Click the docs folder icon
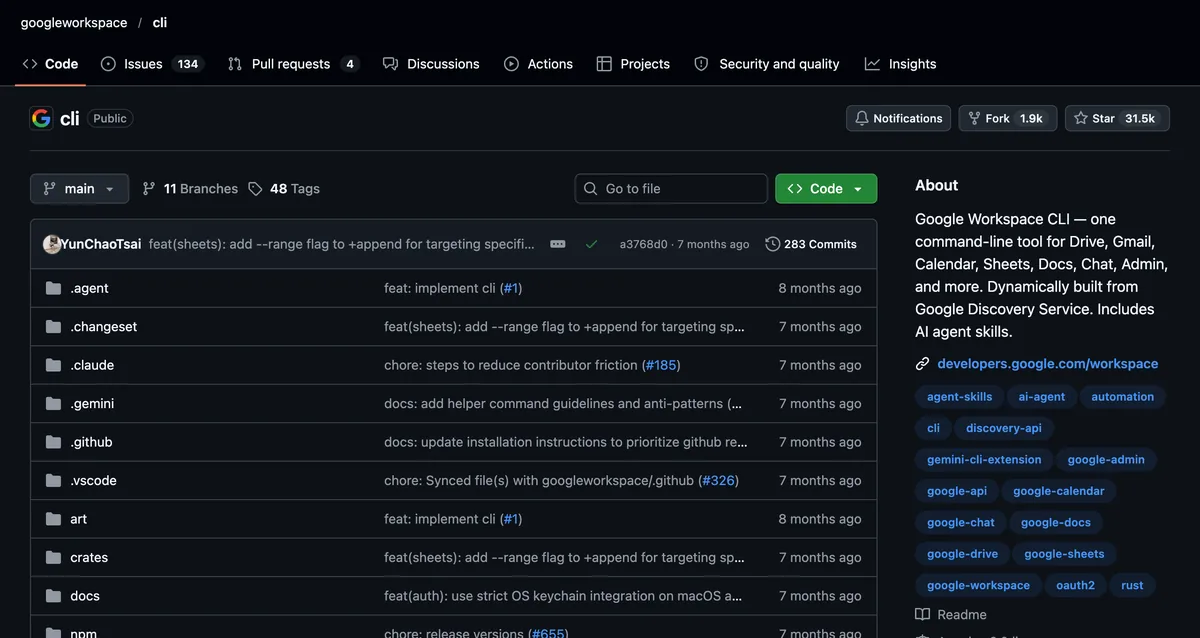This screenshot has height=638, width=1200. (53, 596)
